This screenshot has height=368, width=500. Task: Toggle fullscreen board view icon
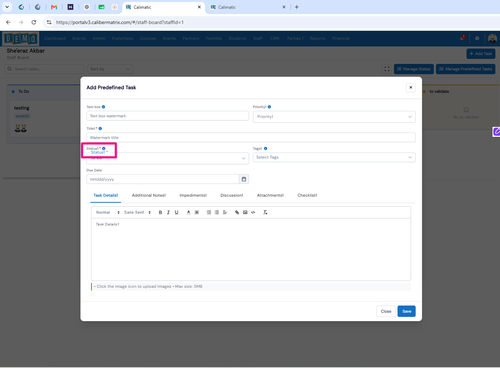tap(387, 69)
